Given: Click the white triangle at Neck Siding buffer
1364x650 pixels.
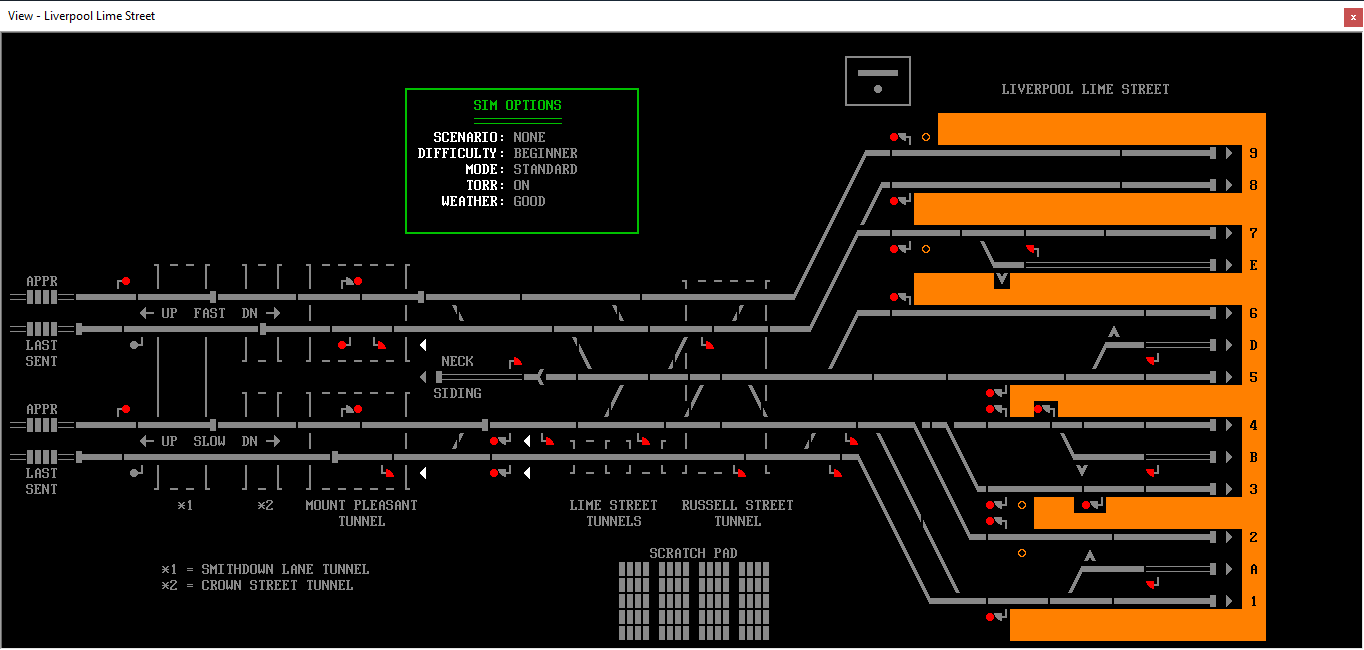Looking at the screenshot, I should [423, 377].
